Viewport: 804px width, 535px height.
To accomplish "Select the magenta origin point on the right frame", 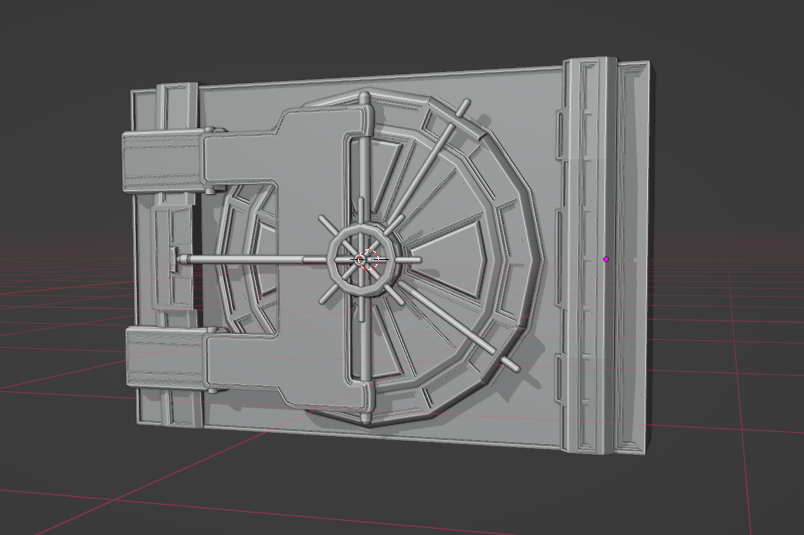I will (x=606, y=260).
